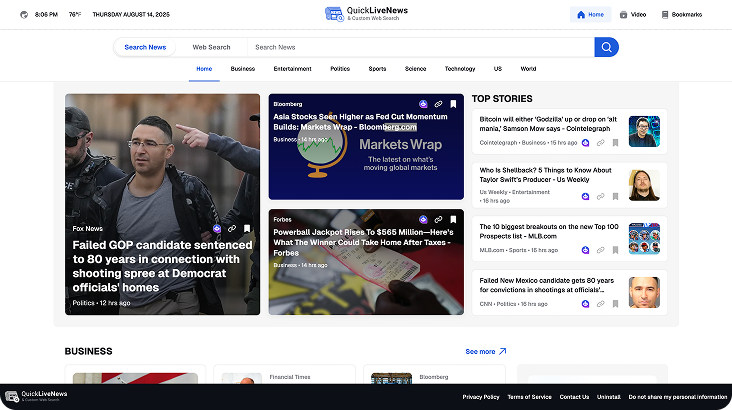Open the Technology category tab
Image resolution: width=732 pixels, height=410 pixels.
pos(460,69)
